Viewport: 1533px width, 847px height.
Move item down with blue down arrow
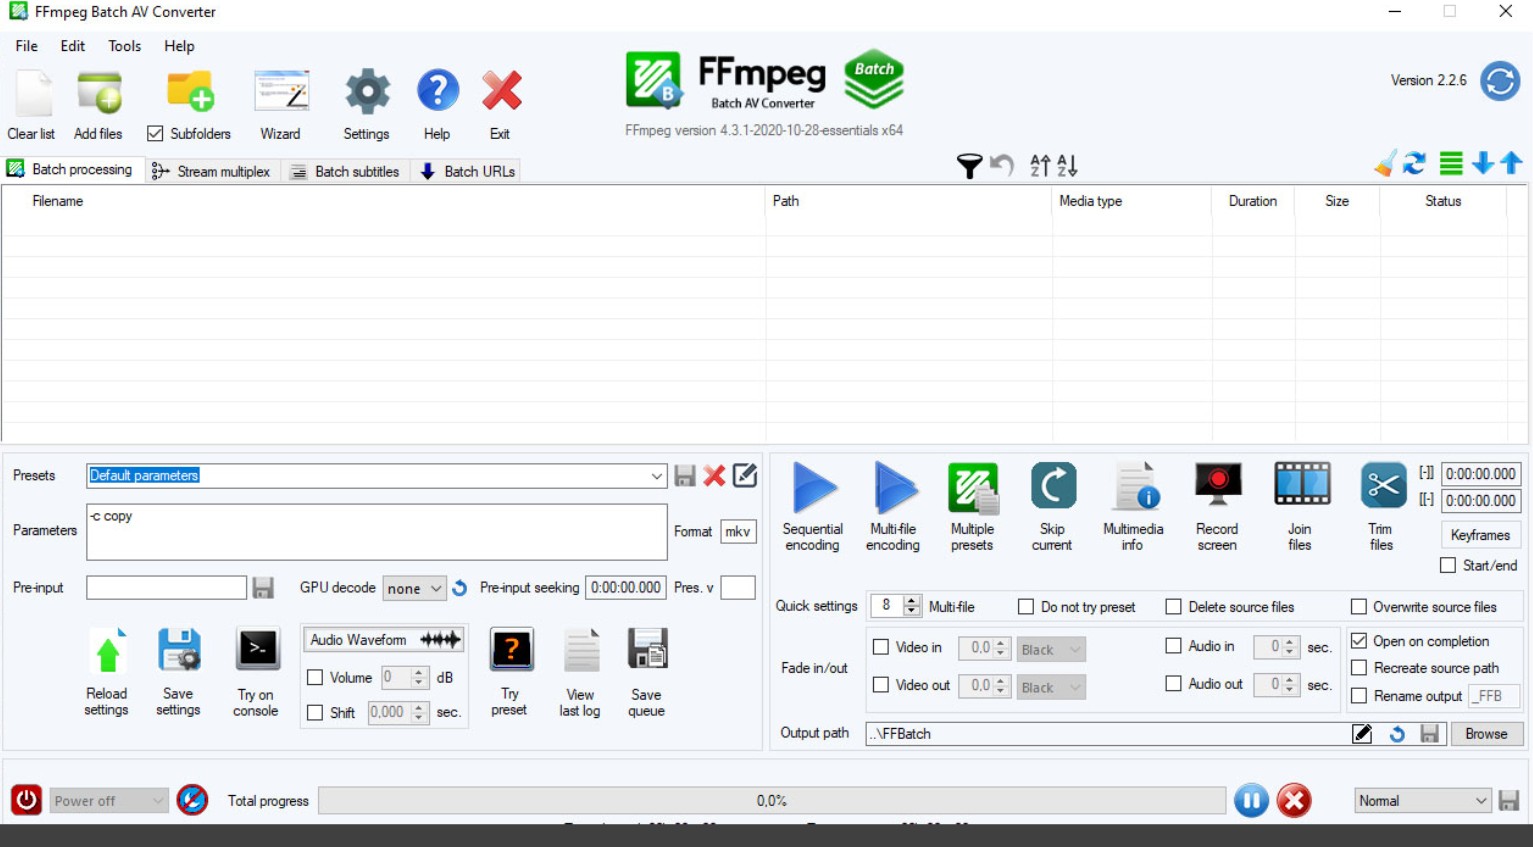point(1483,163)
